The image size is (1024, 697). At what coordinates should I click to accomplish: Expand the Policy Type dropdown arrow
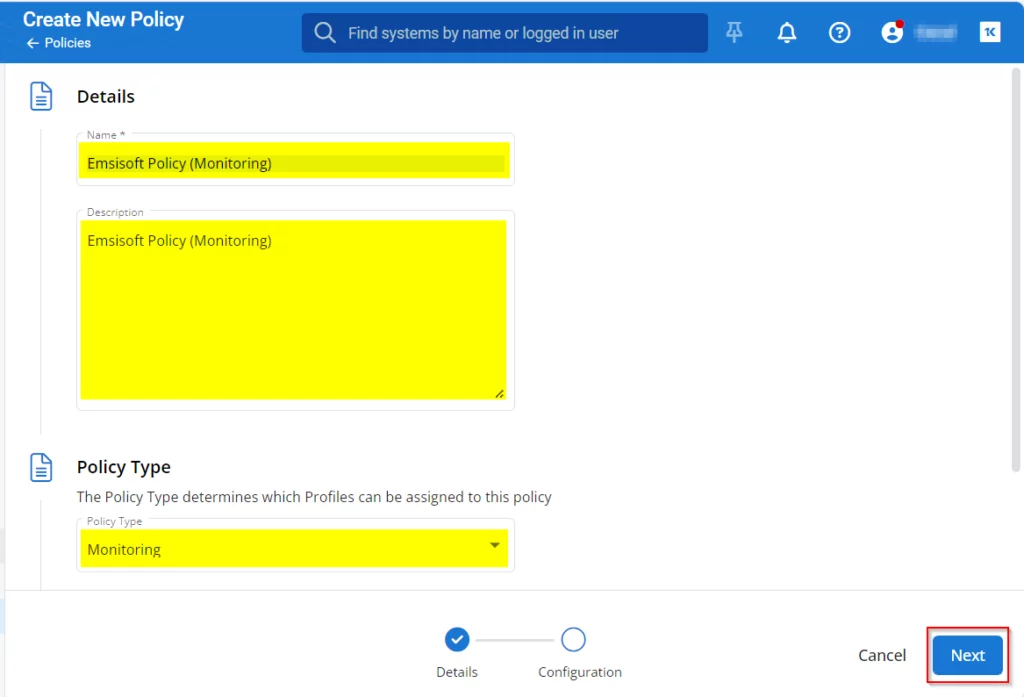(x=494, y=546)
